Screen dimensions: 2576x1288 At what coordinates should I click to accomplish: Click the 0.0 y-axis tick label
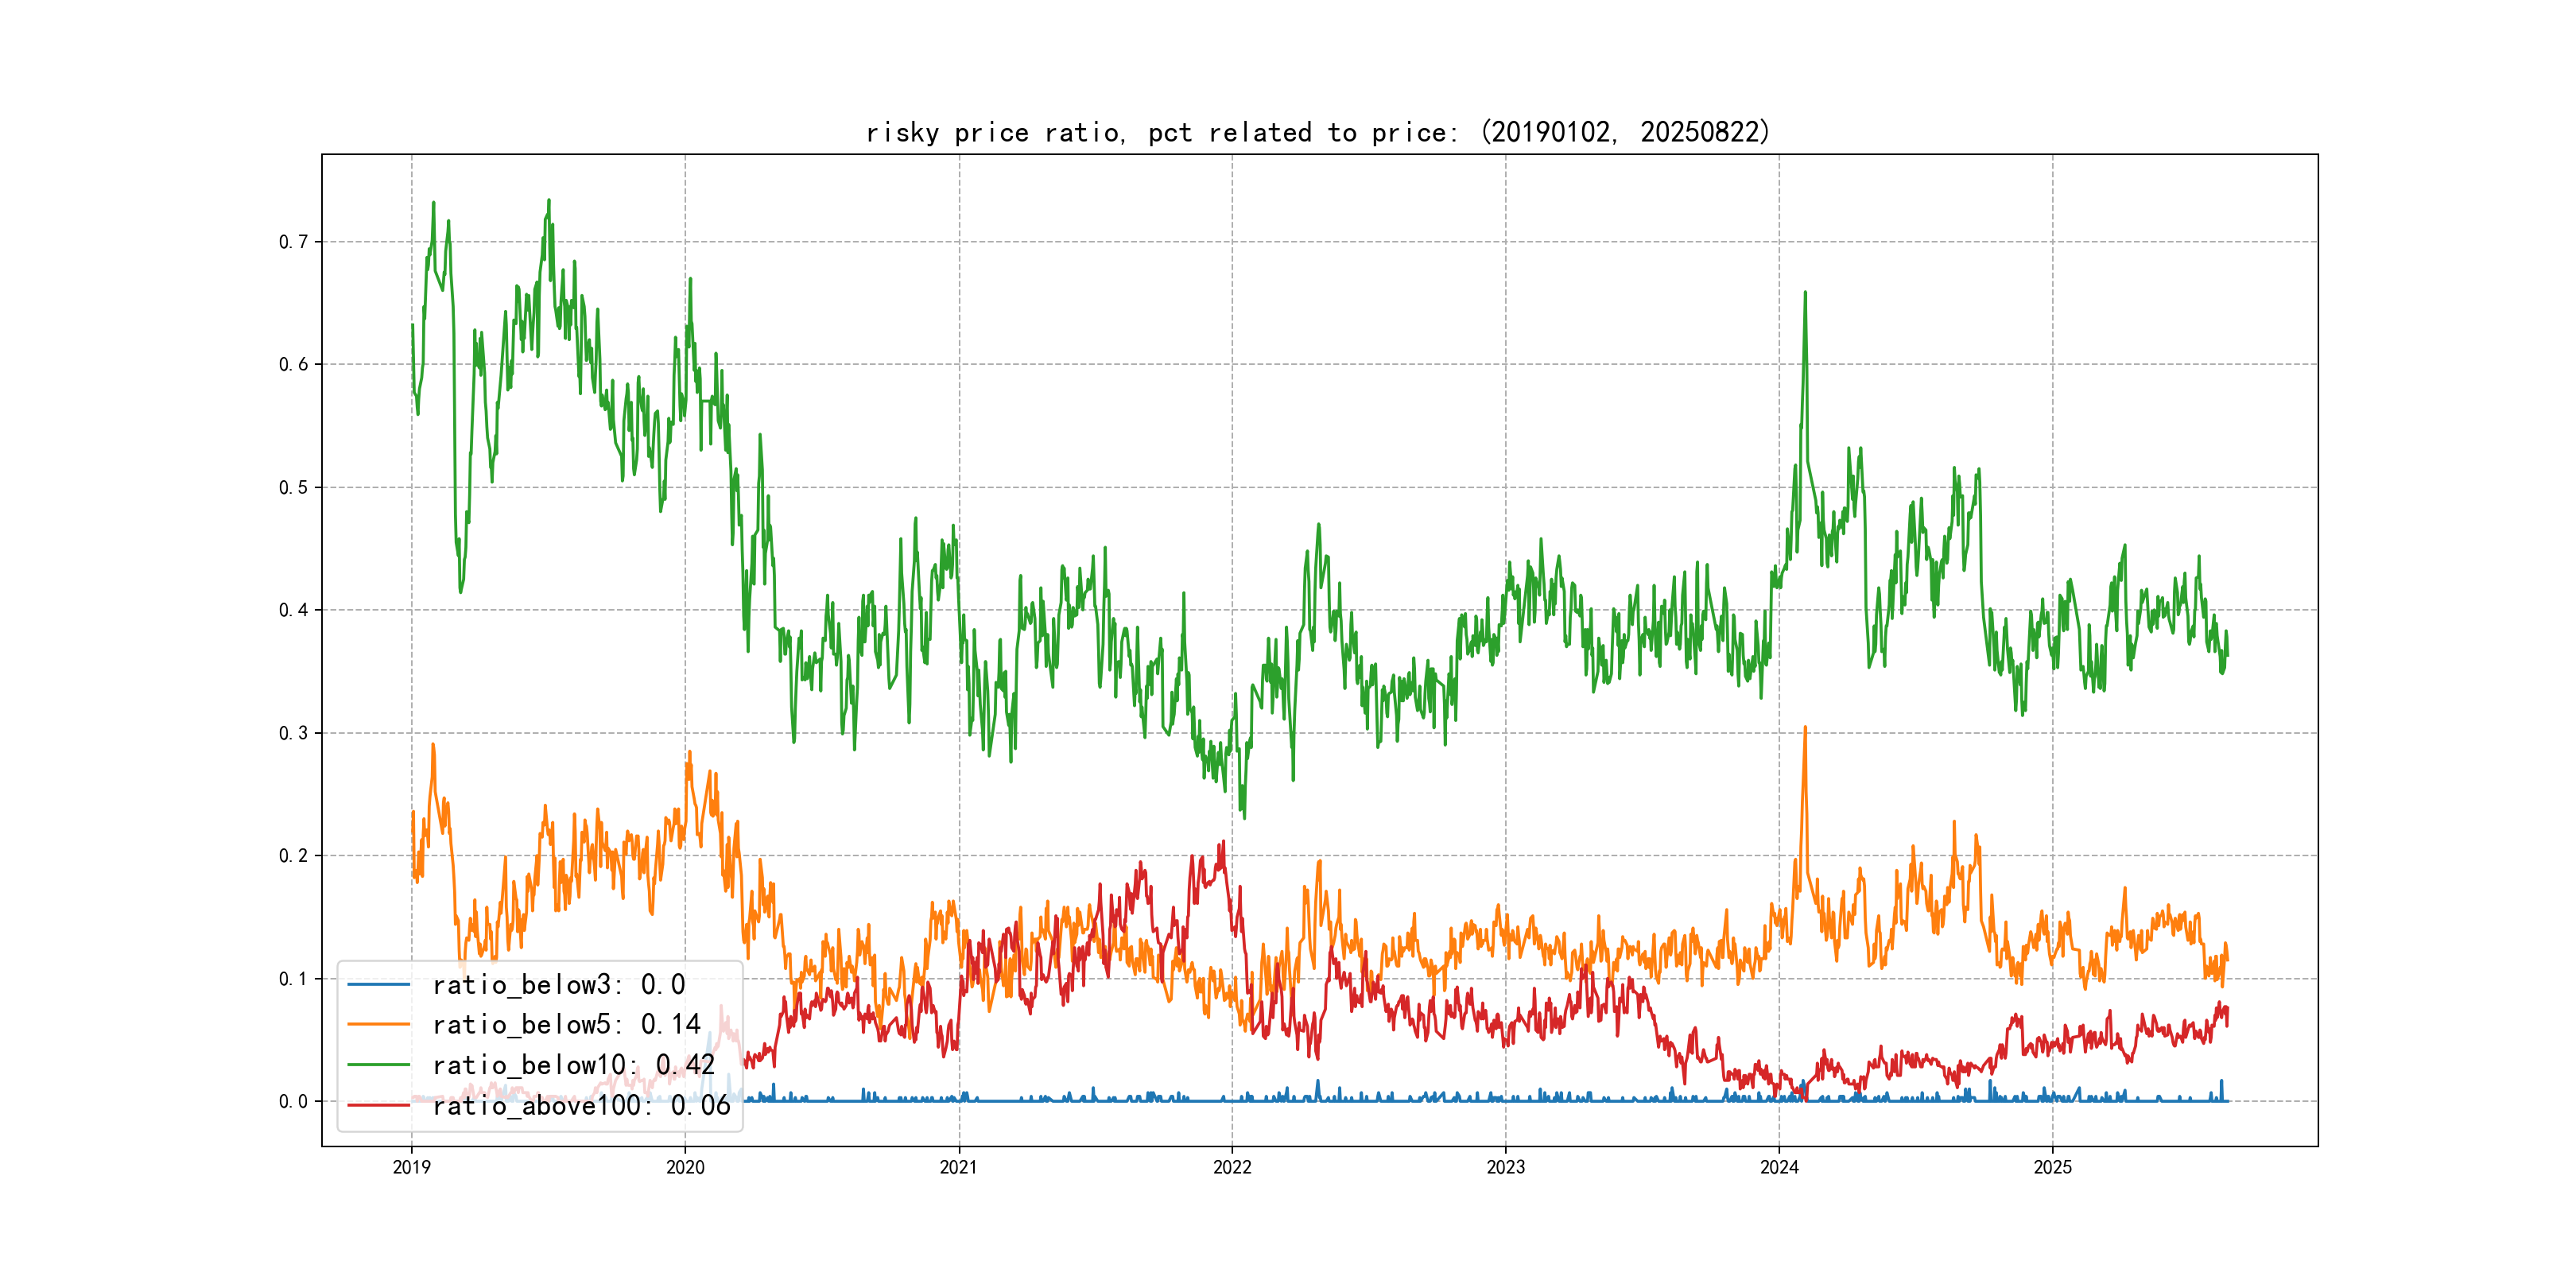293,1102
